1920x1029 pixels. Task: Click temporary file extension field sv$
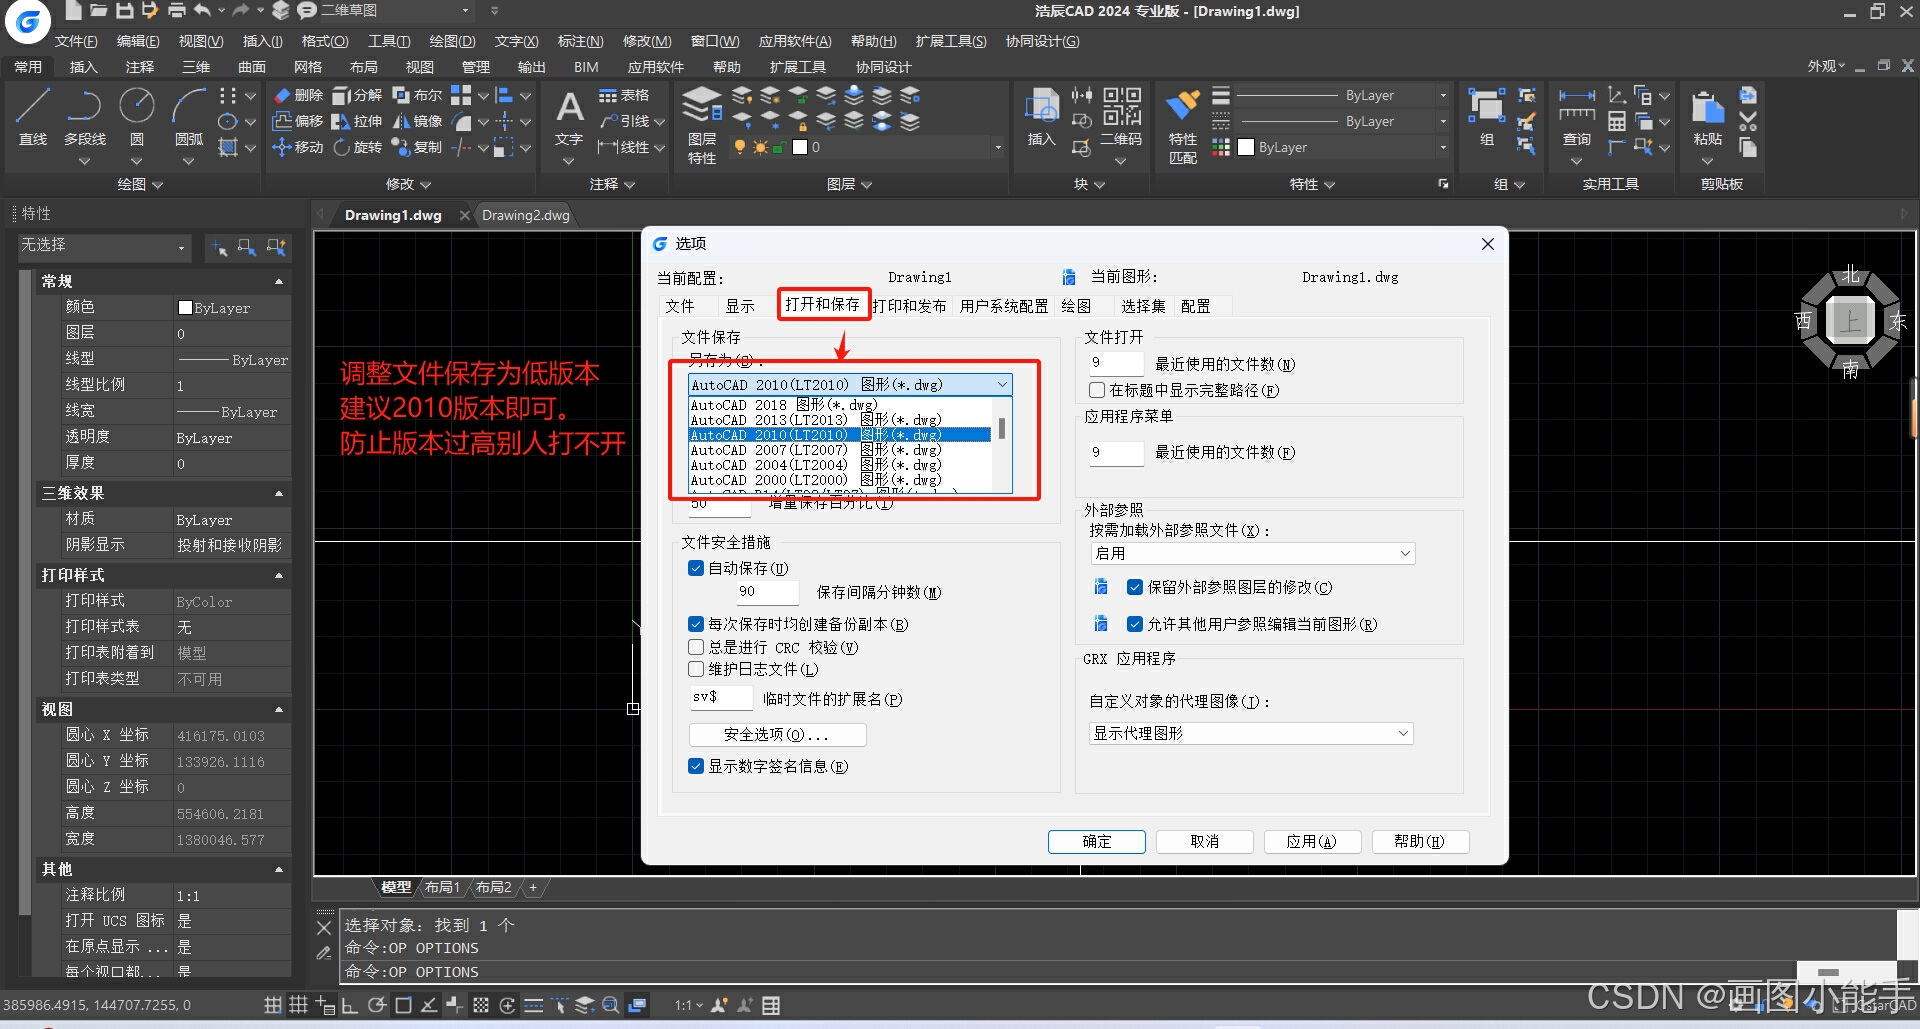click(720, 697)
